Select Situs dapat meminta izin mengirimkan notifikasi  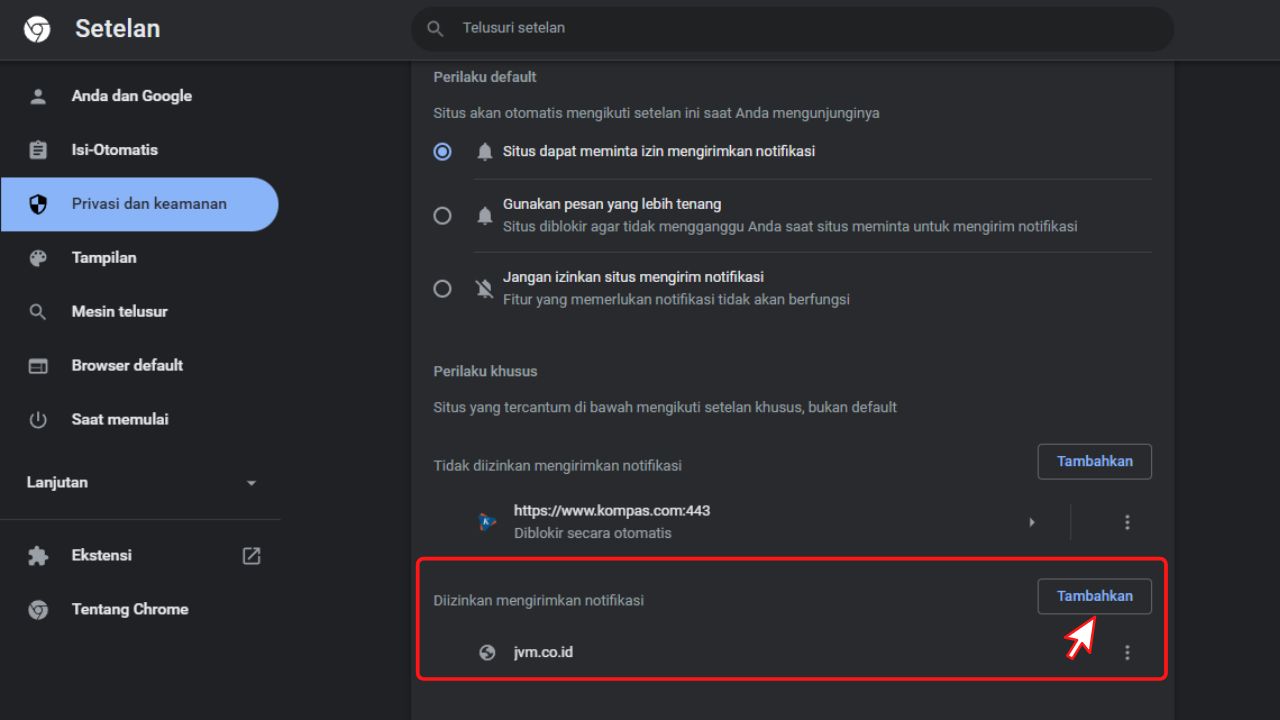coord(442,152)
